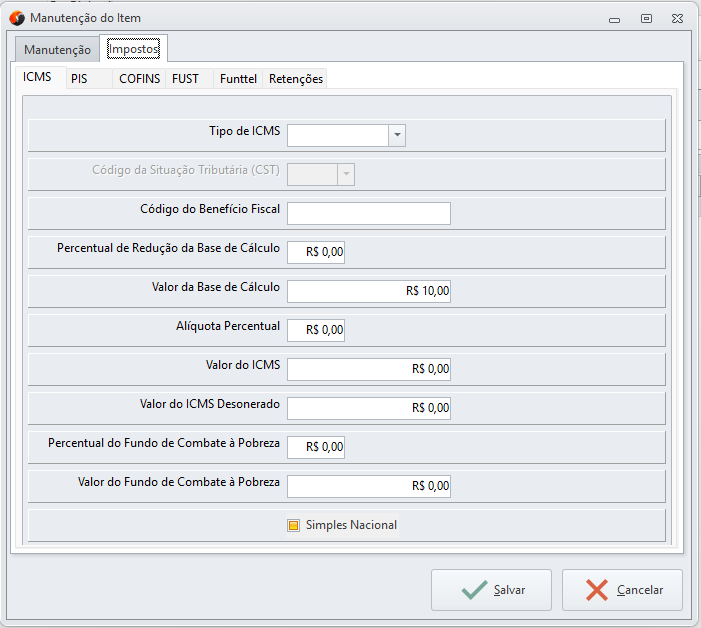Screen dimensions: 701x628
Task: Open the Retenções tab
Action: (296, 78)
